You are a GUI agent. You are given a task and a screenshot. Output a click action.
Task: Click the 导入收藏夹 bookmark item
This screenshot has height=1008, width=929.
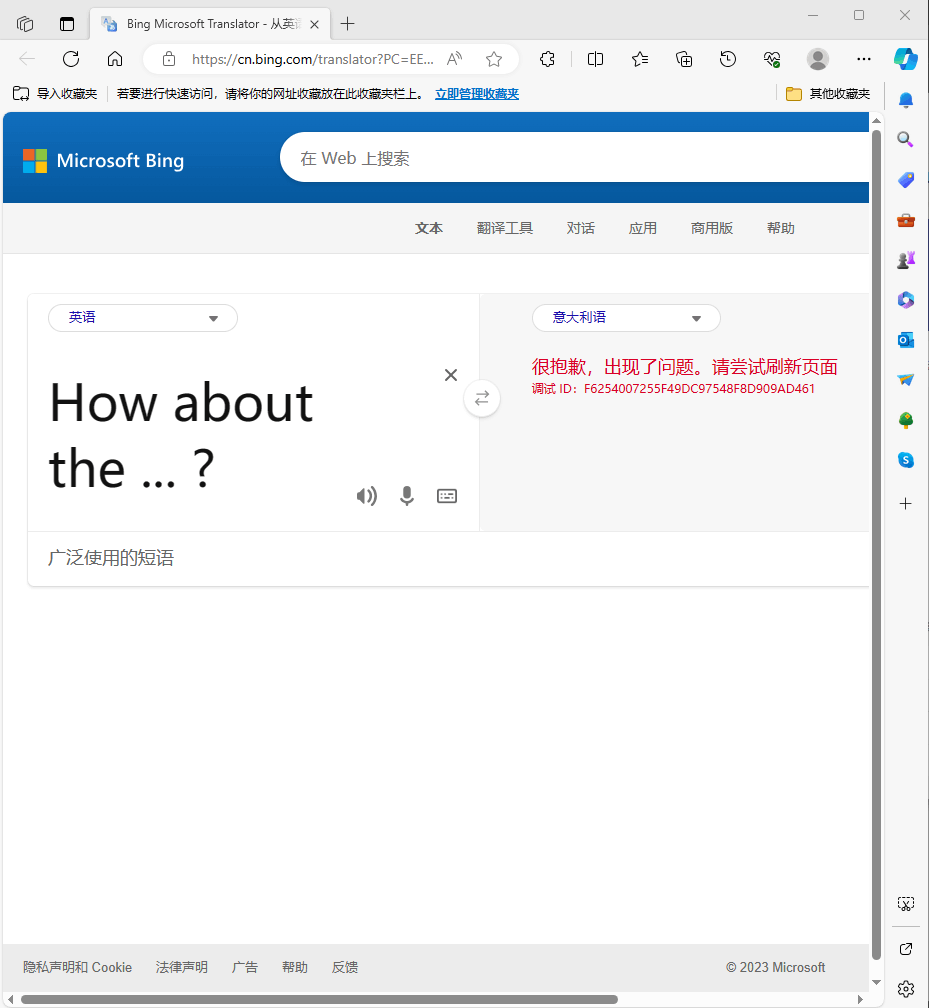click(55, 94)
